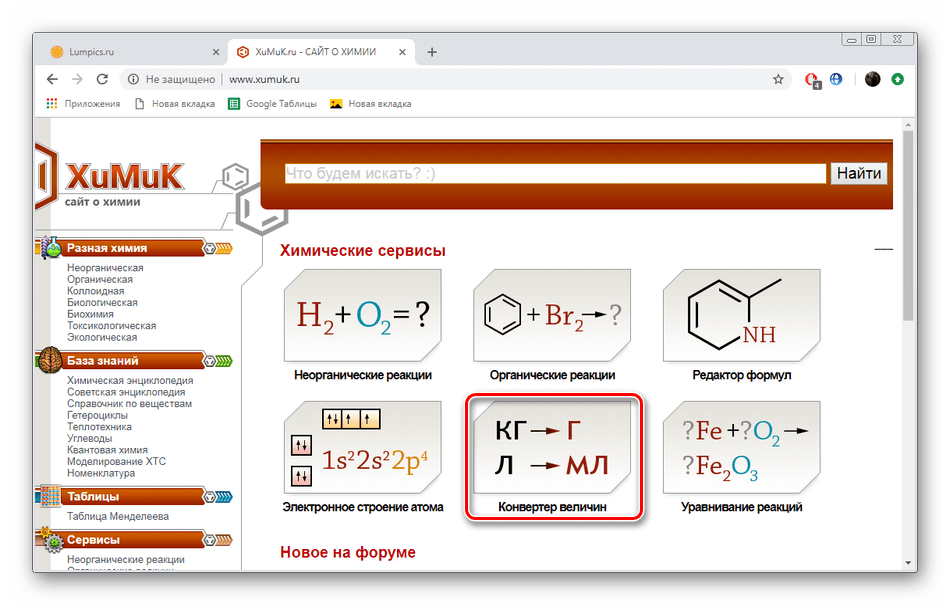Image resolution: width=950 pixels, height=605 pixels.
Task: Open the site info icon beside Не защищено
Action: [134, 79]
